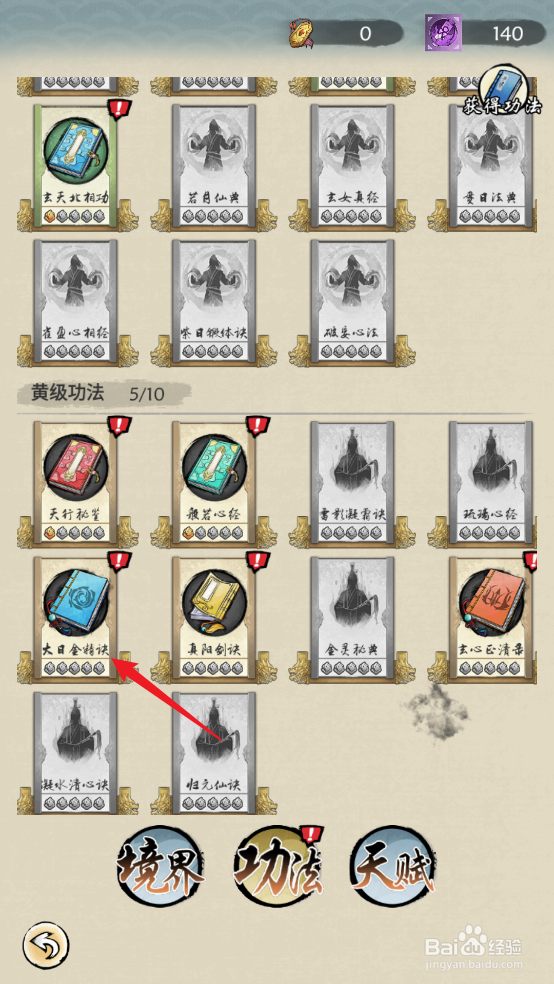
Task: Tap the locked 若月仙典 card
Action: click(214, 164)
